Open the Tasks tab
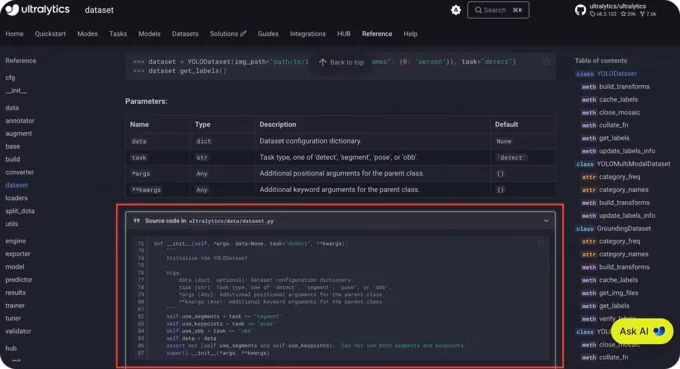Viewport: 680px width, 369px height. click(118, 34)
